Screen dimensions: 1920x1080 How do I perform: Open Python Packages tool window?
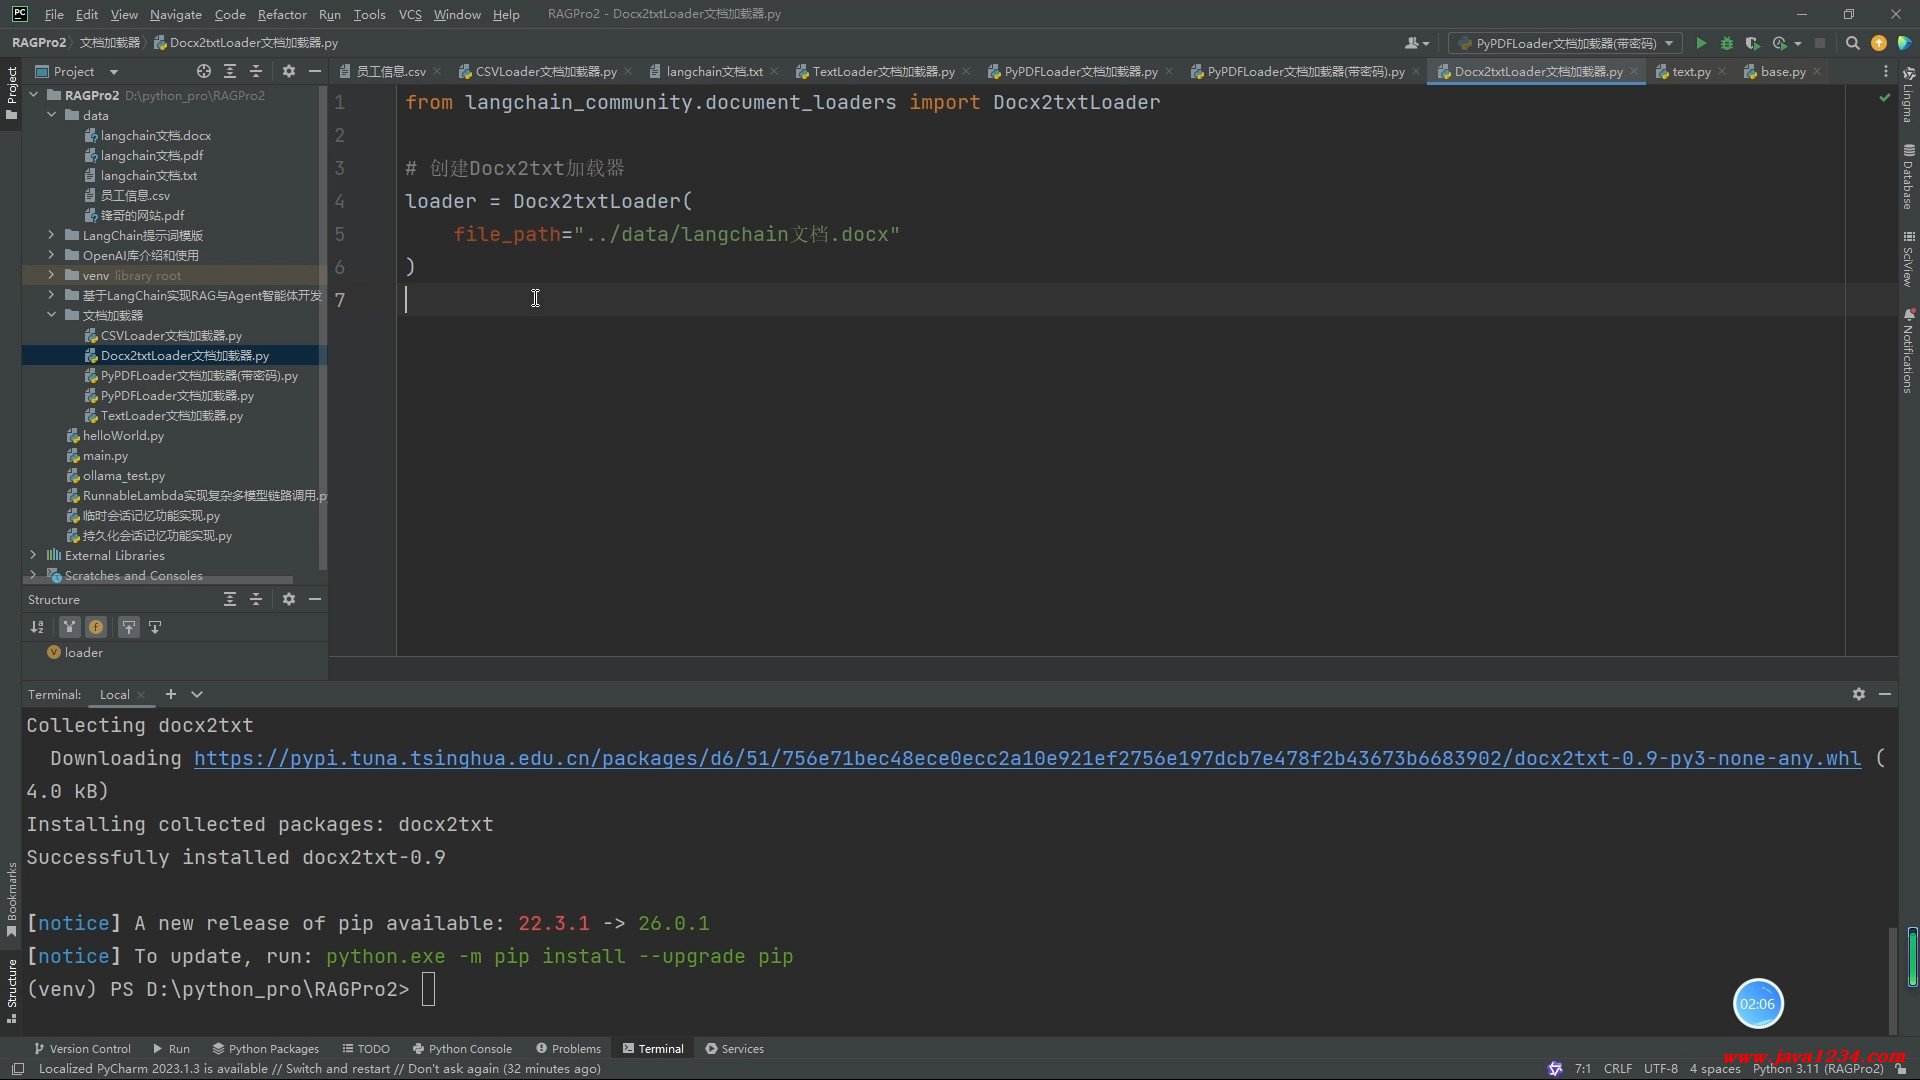click(x=265, y=1048)
